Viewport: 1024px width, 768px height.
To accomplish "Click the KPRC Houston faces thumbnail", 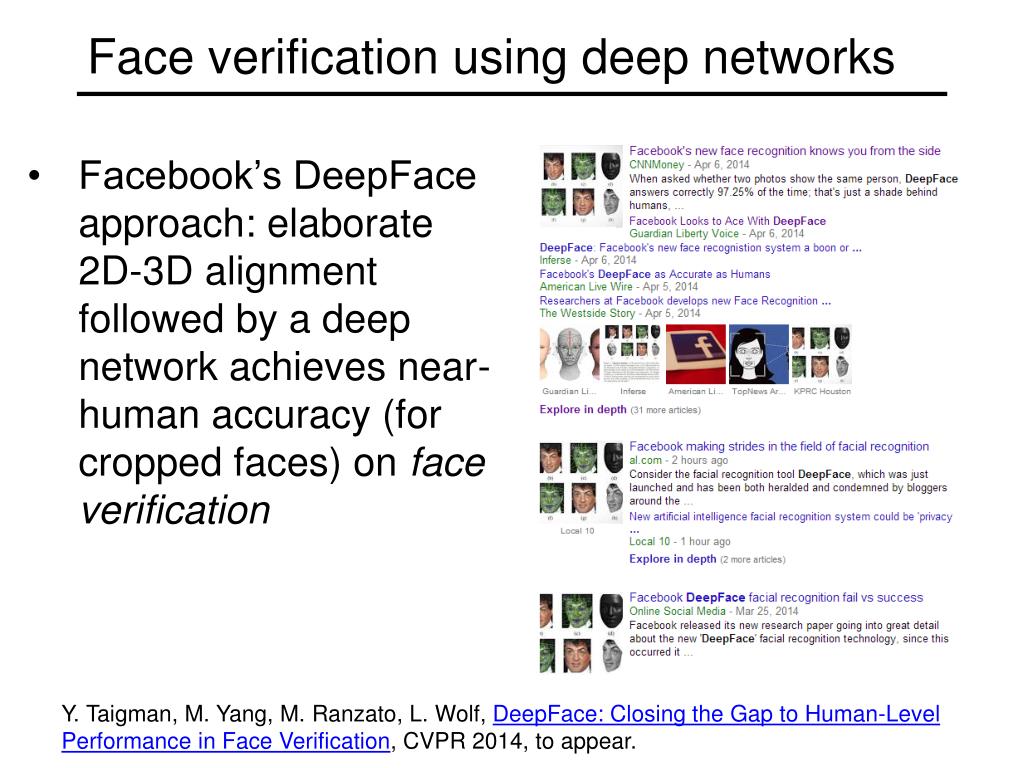I will 821,354.
